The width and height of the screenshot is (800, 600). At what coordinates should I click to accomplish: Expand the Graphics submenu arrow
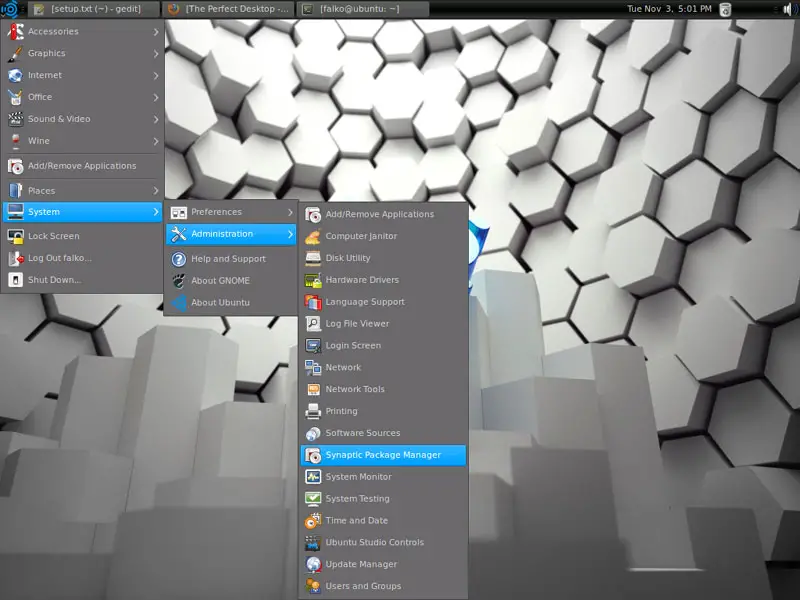click(156, 54)
